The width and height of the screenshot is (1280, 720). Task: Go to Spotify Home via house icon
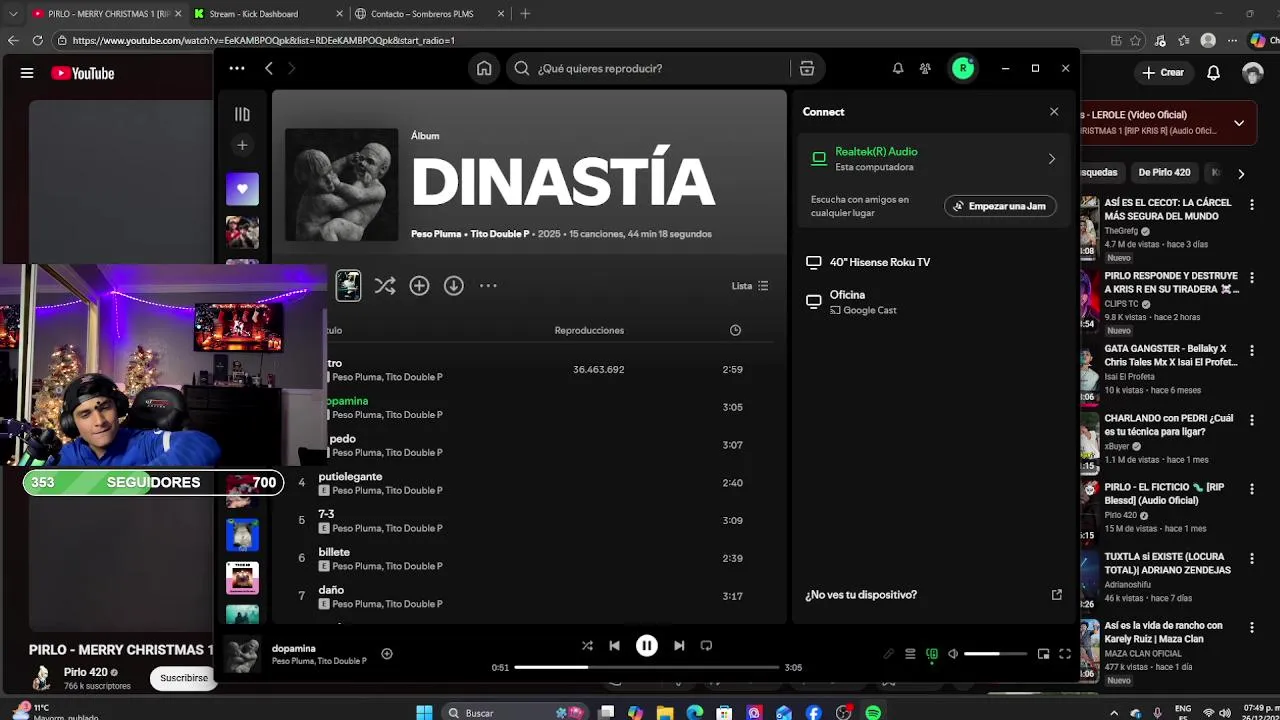(484, 68)
